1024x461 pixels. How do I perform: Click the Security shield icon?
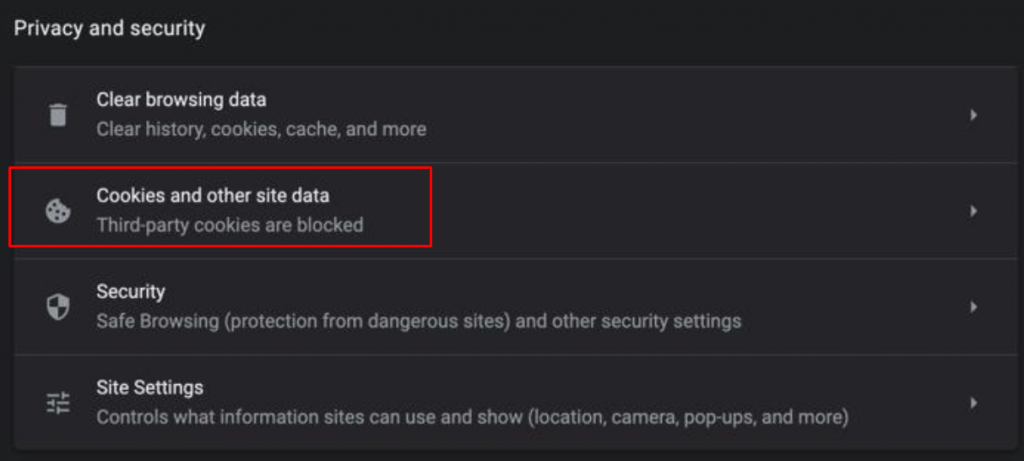click(x=58, y=307)
